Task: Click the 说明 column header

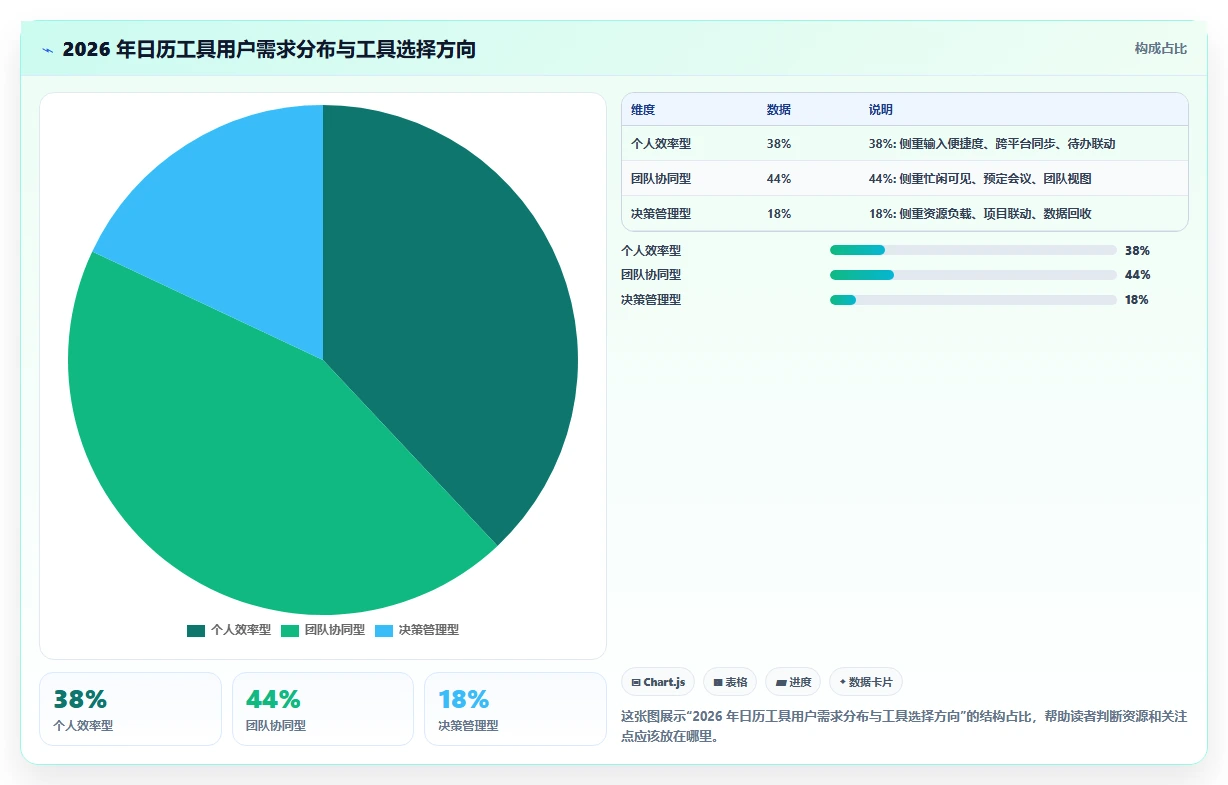Action: point(881,109)
